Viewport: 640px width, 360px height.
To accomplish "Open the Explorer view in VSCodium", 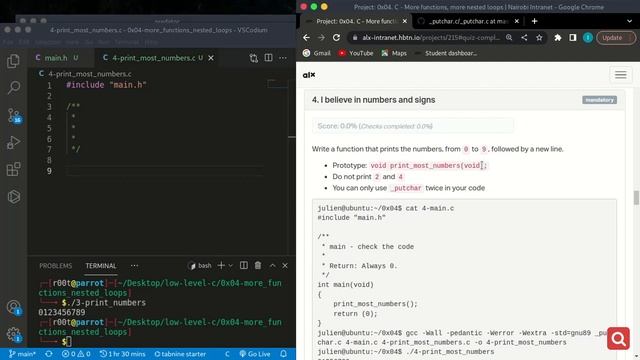I will (x=13, y=61).
